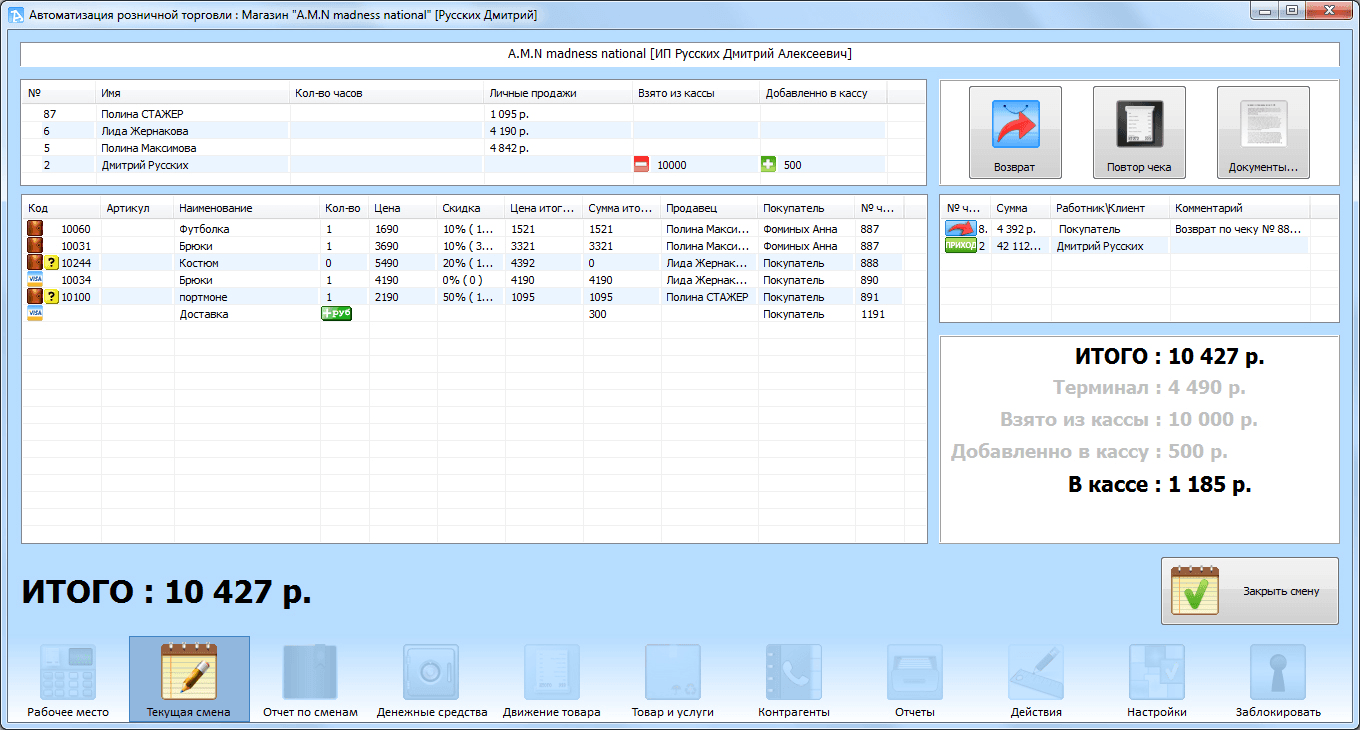1360x730 pixels.
Task: Click VISA icon for code 10034
Action: point(35,280)
